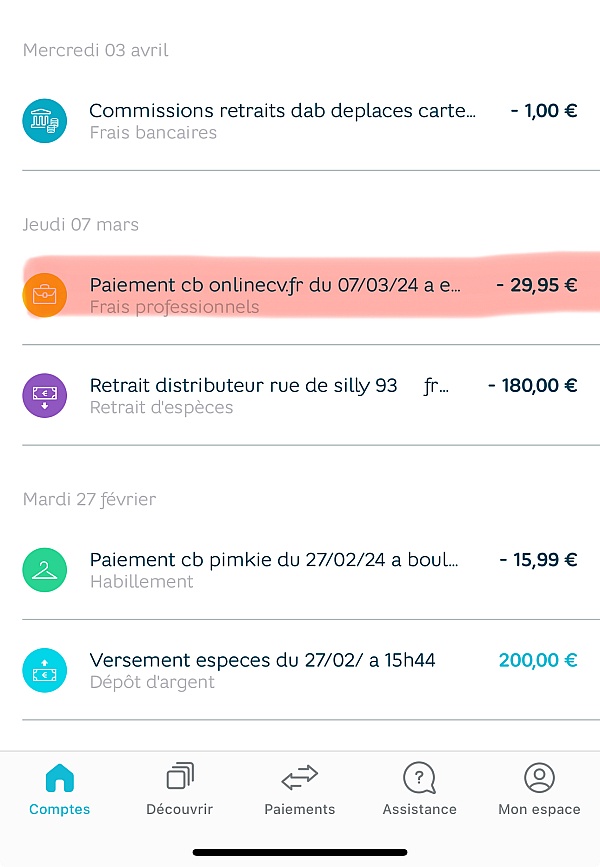
Task: Tap the Découvrir stacked cards icon
Action: (x=180, y=777)
